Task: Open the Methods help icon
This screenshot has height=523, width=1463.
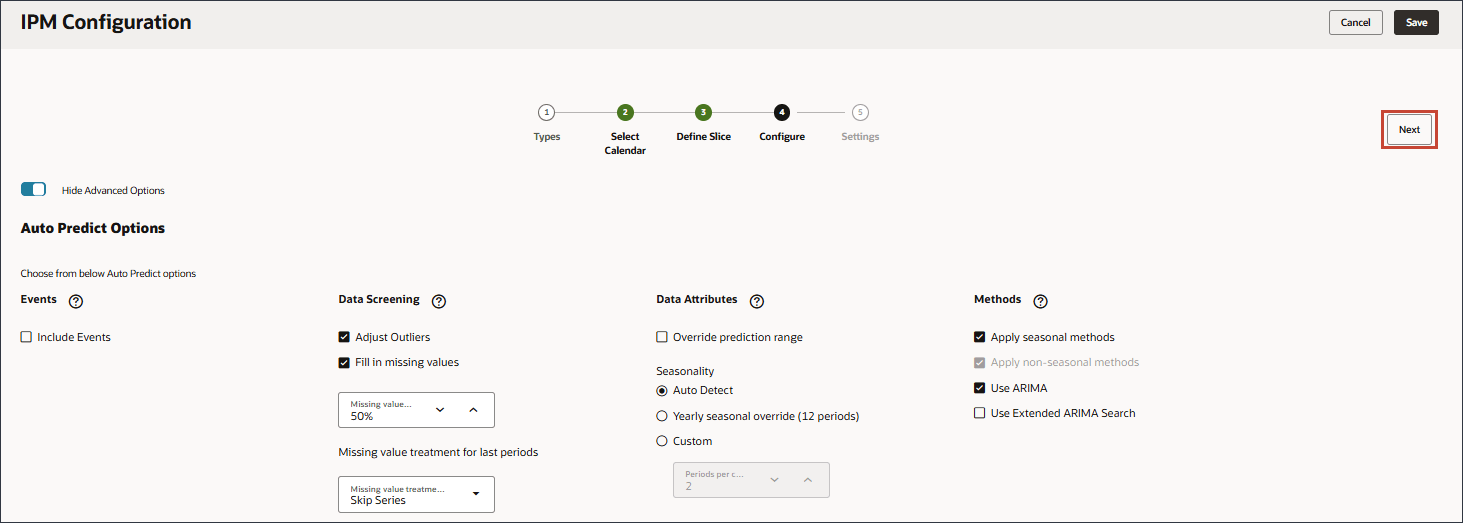Action: [x=1040, y=301]
